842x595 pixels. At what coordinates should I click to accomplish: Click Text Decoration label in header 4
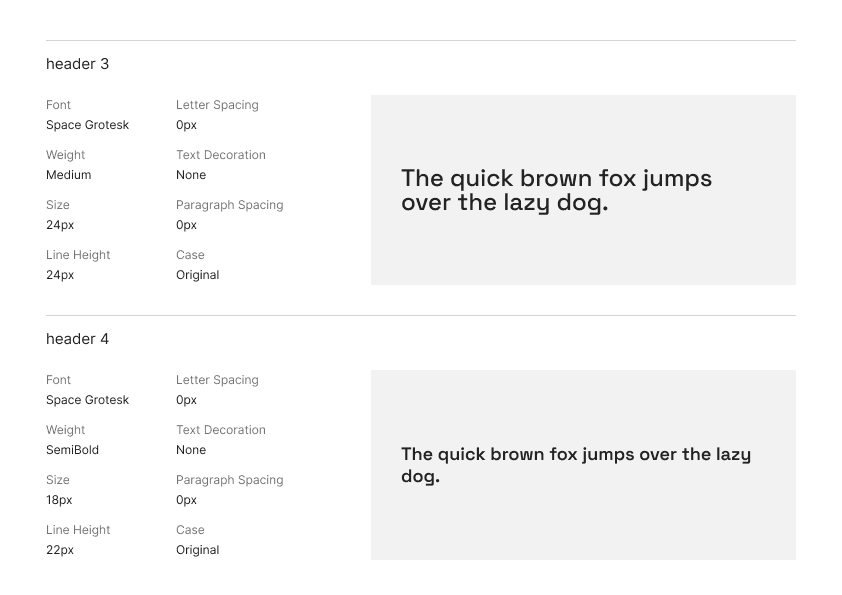(221, 430)
